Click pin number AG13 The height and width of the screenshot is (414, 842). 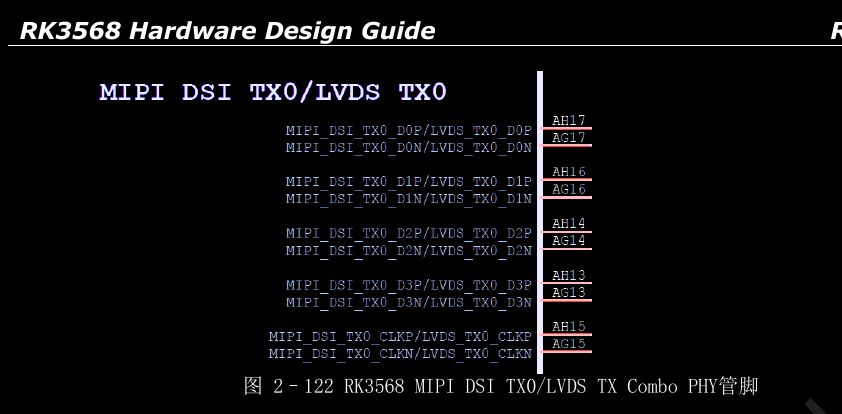pyautogui.click(x=569, y=293)
